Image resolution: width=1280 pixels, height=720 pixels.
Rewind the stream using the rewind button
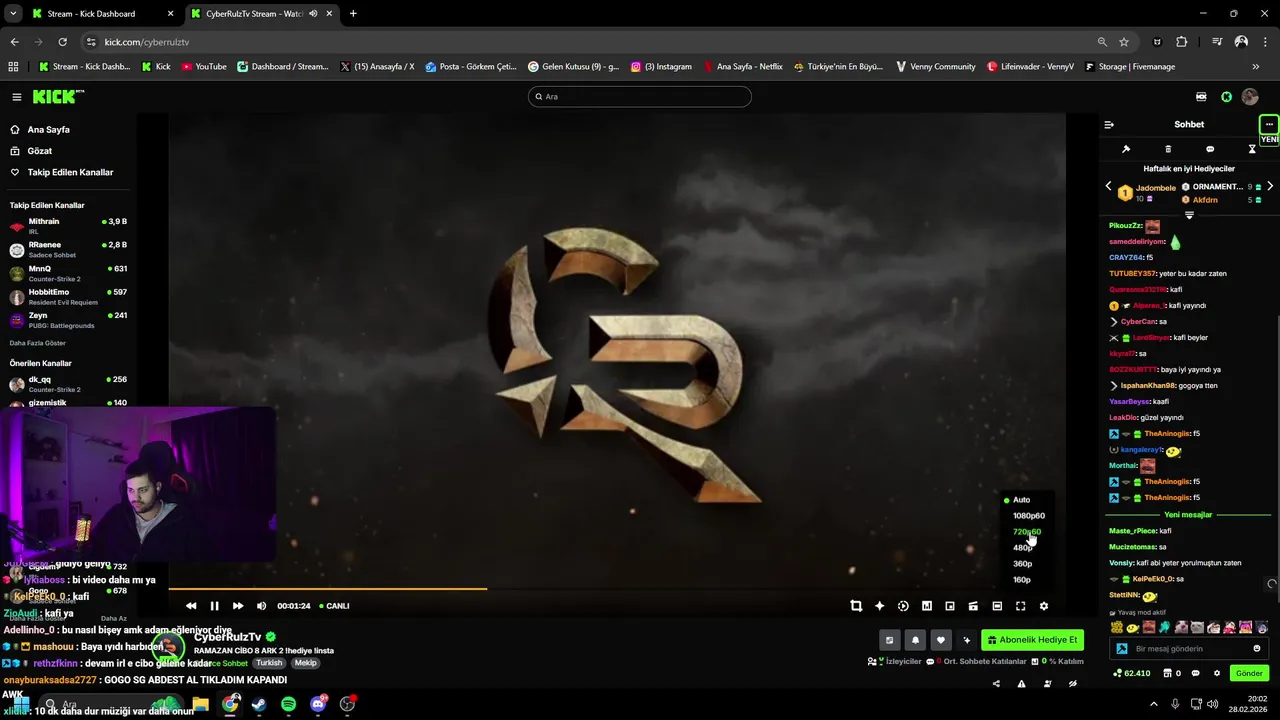point(191,606)
